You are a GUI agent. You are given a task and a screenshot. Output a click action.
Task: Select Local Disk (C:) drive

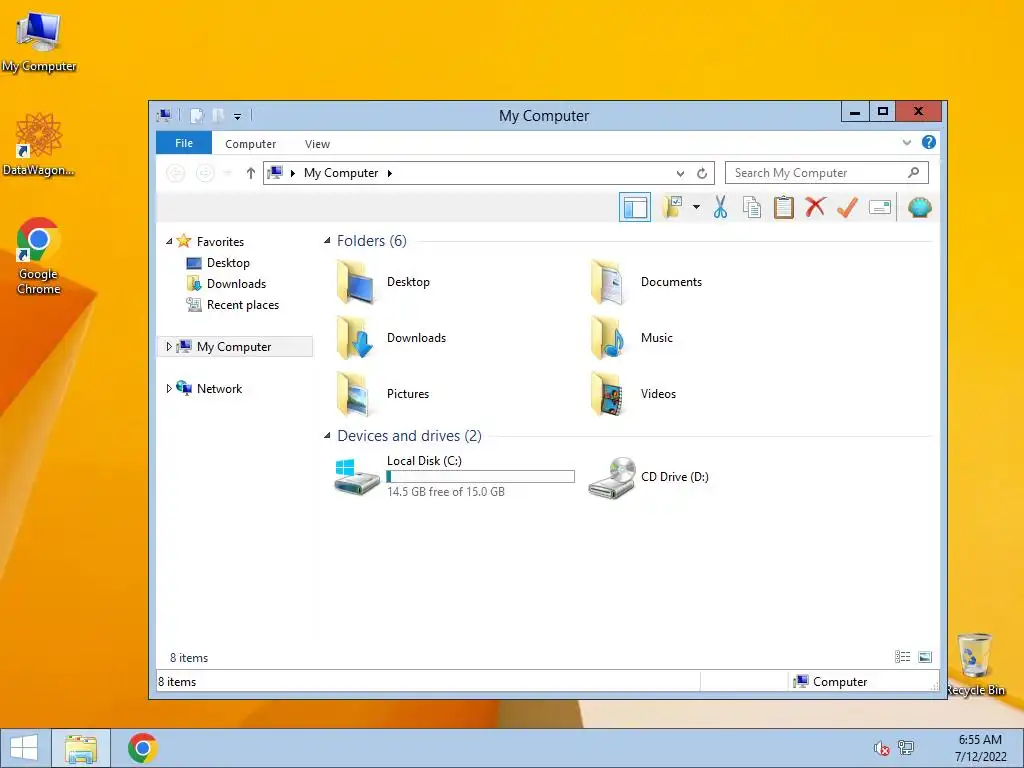point(357,477)
